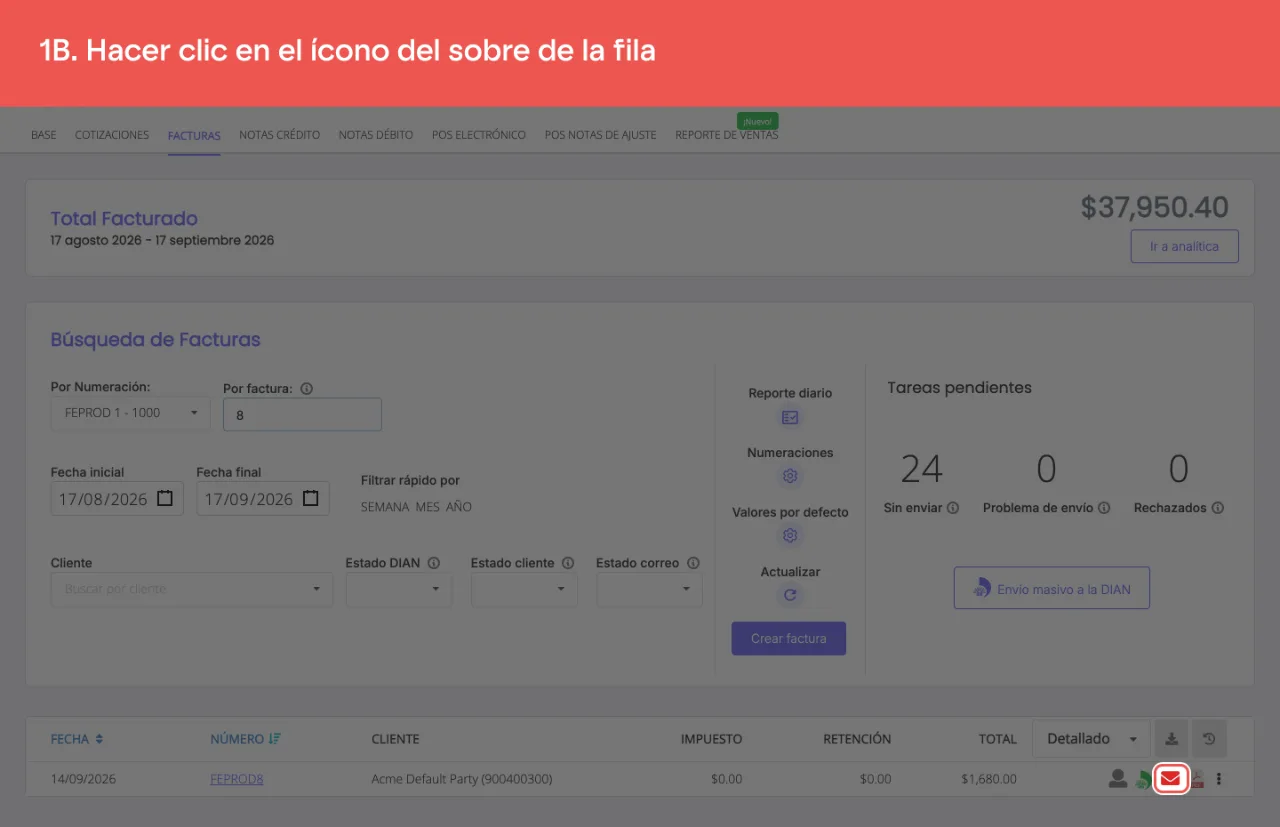Click info icon next to Rechazados
Screen dimensions: 1280x827
tap(1217, 508)
